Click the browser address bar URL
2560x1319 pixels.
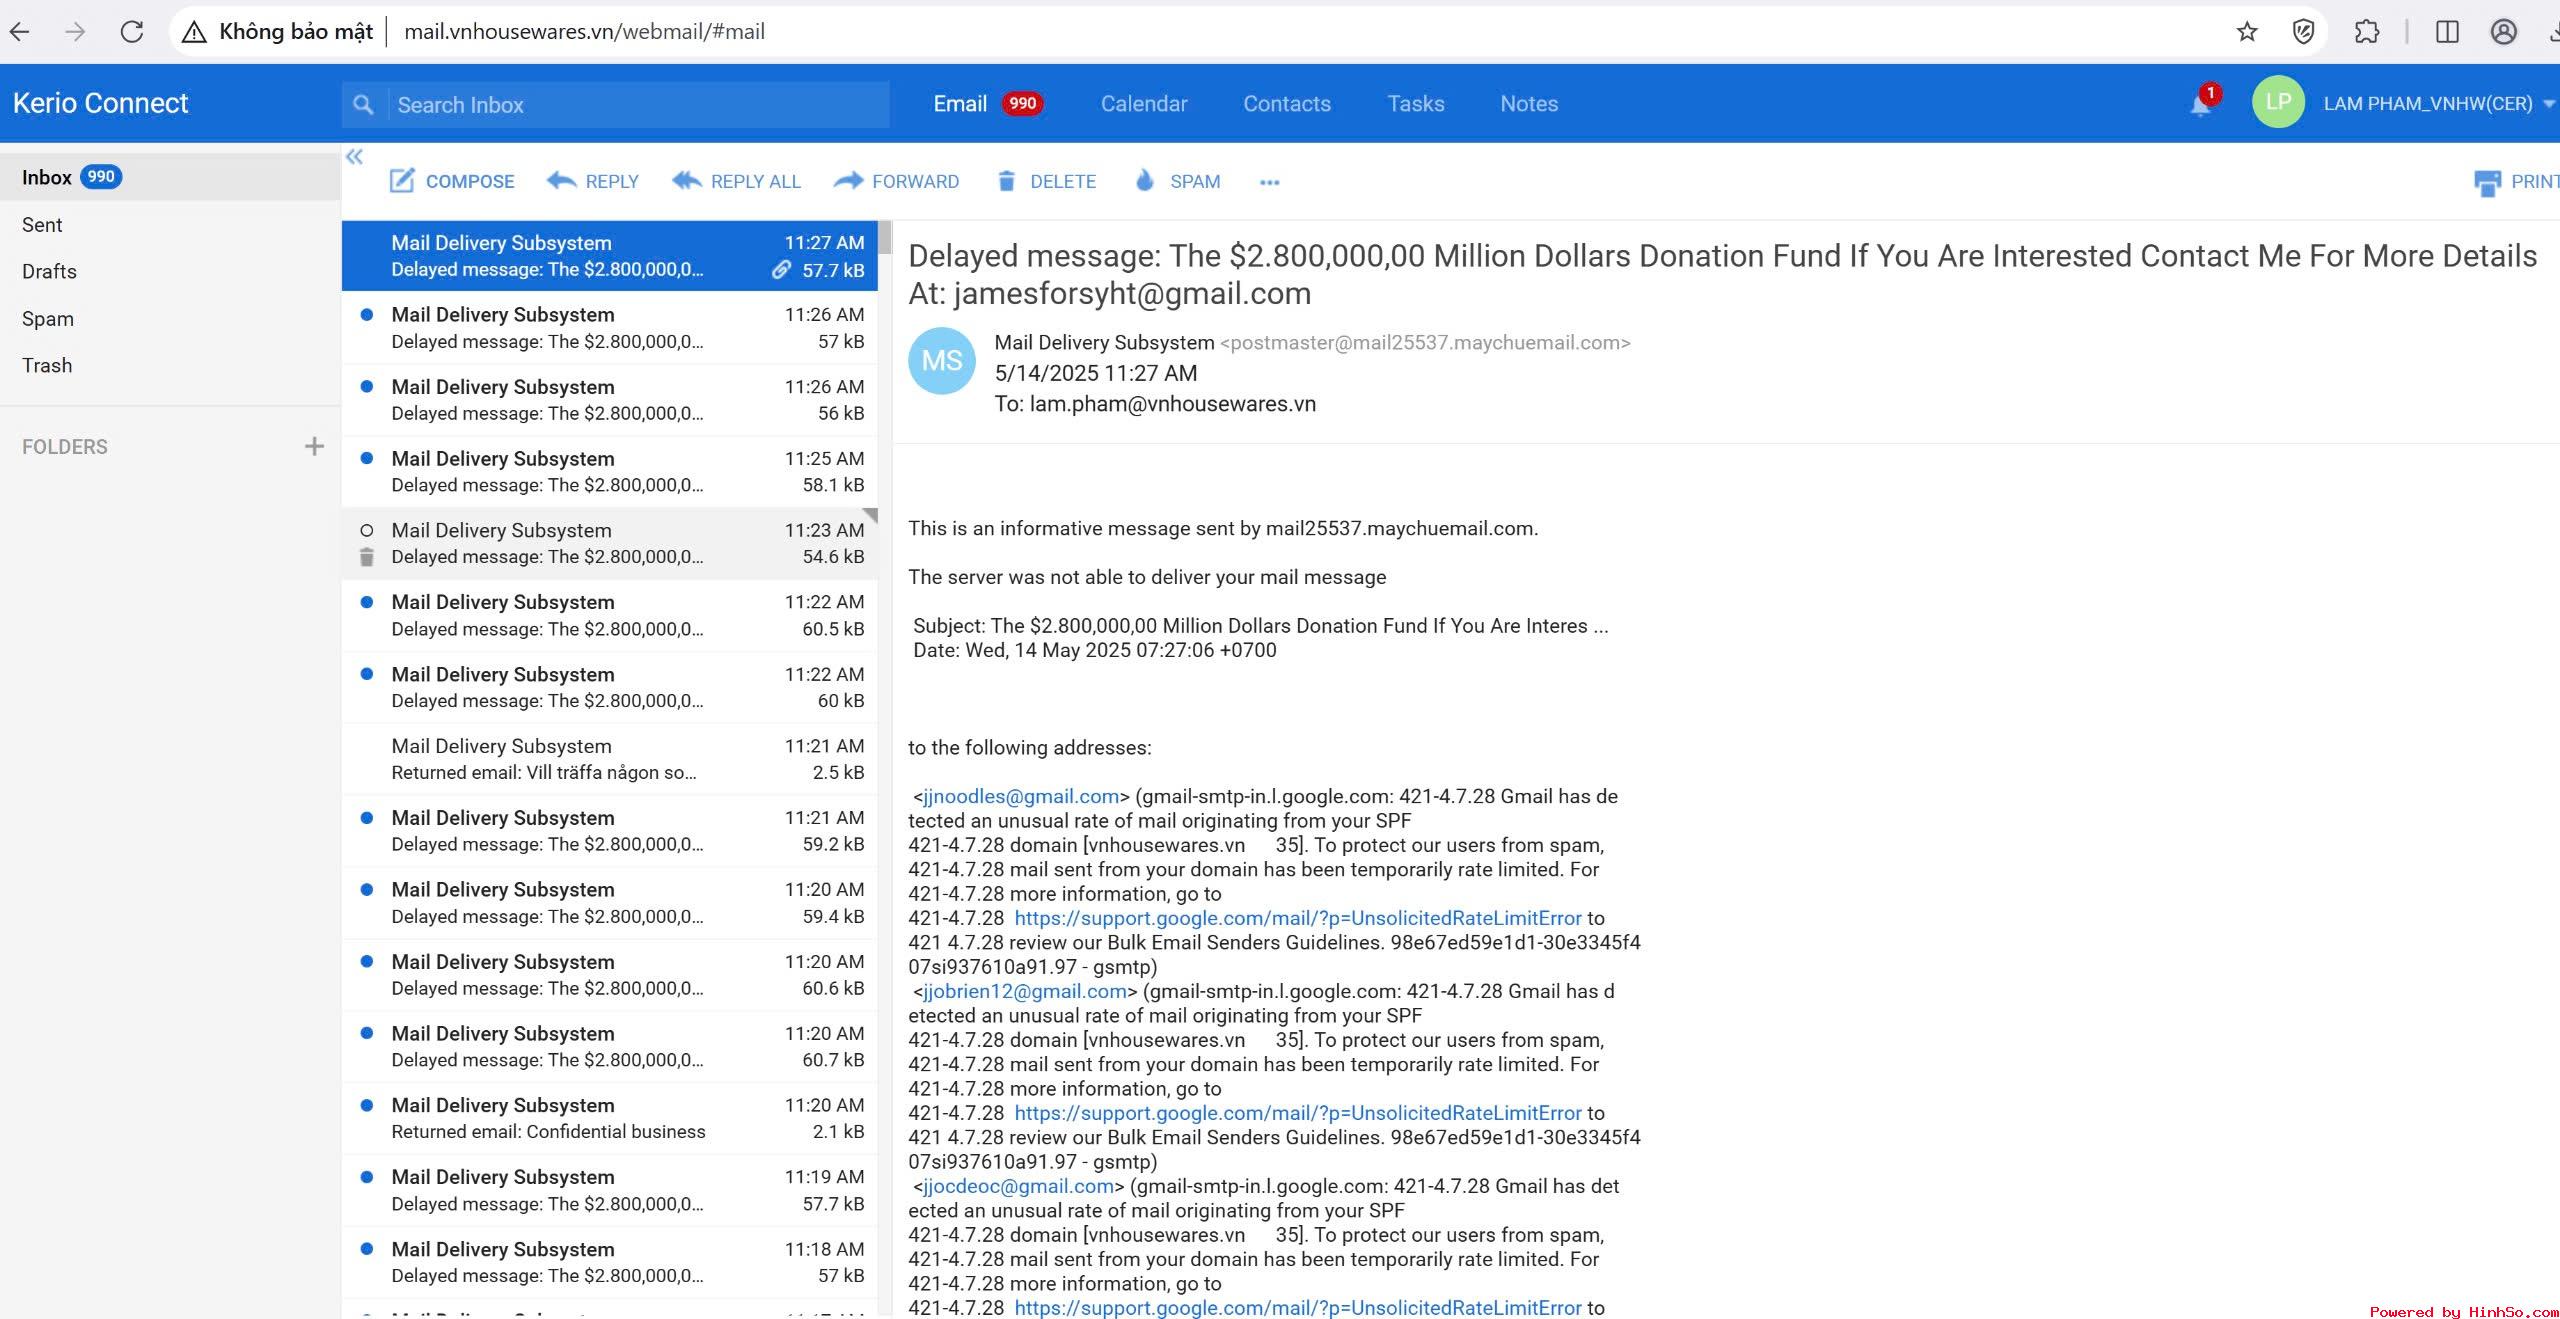584,32
